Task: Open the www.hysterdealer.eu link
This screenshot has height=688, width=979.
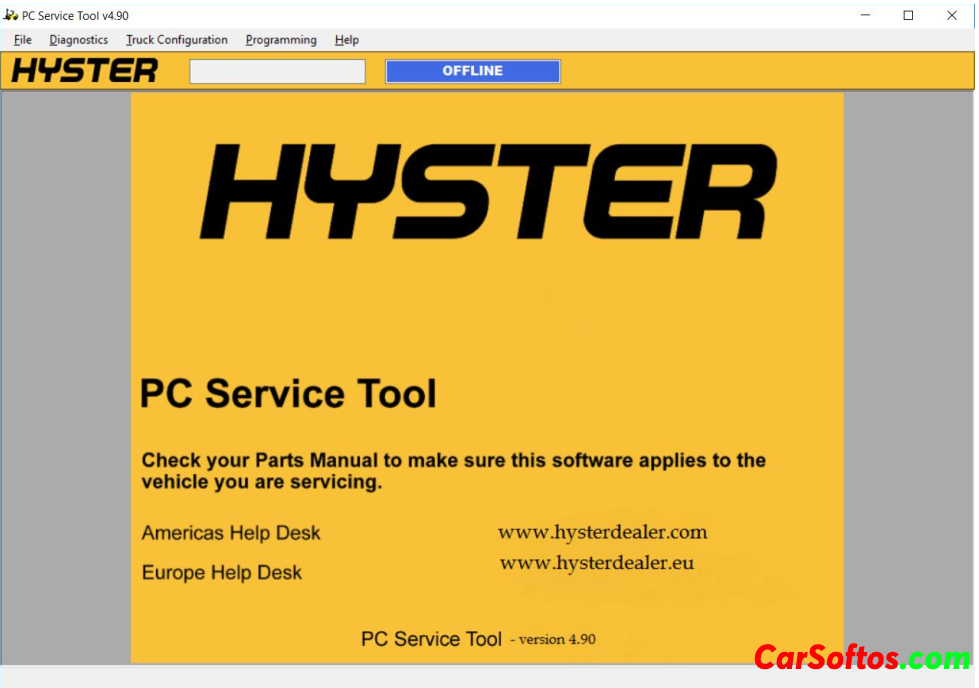Action: (596, 563)
